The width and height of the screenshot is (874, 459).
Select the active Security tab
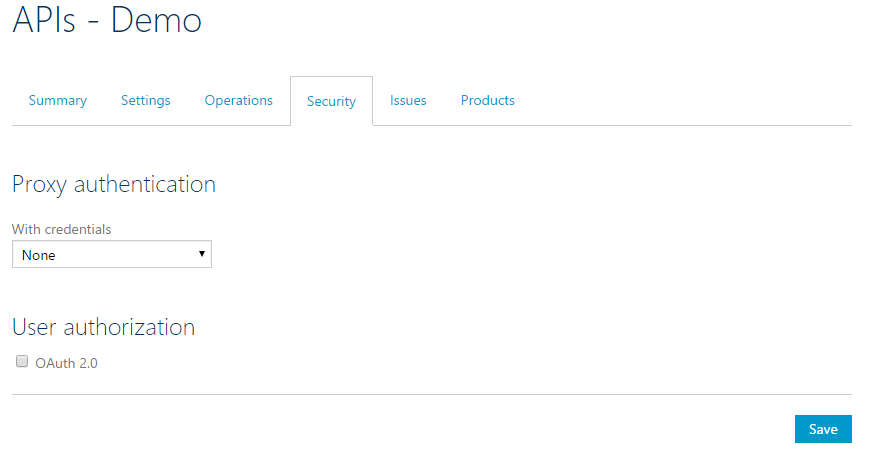331,101
